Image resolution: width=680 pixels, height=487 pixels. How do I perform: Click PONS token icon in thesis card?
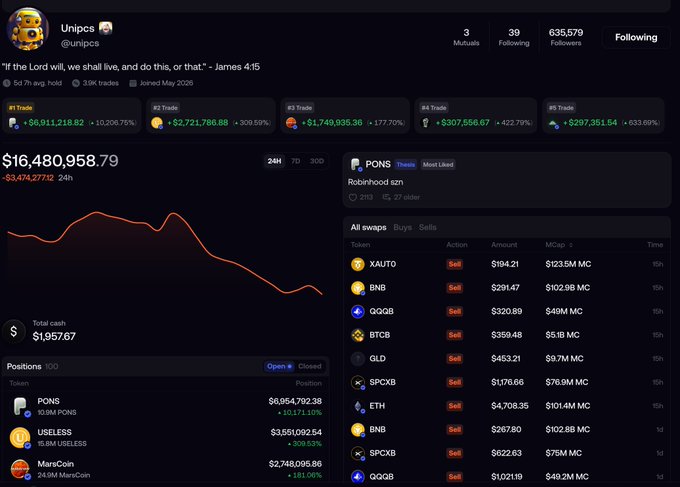356,164
